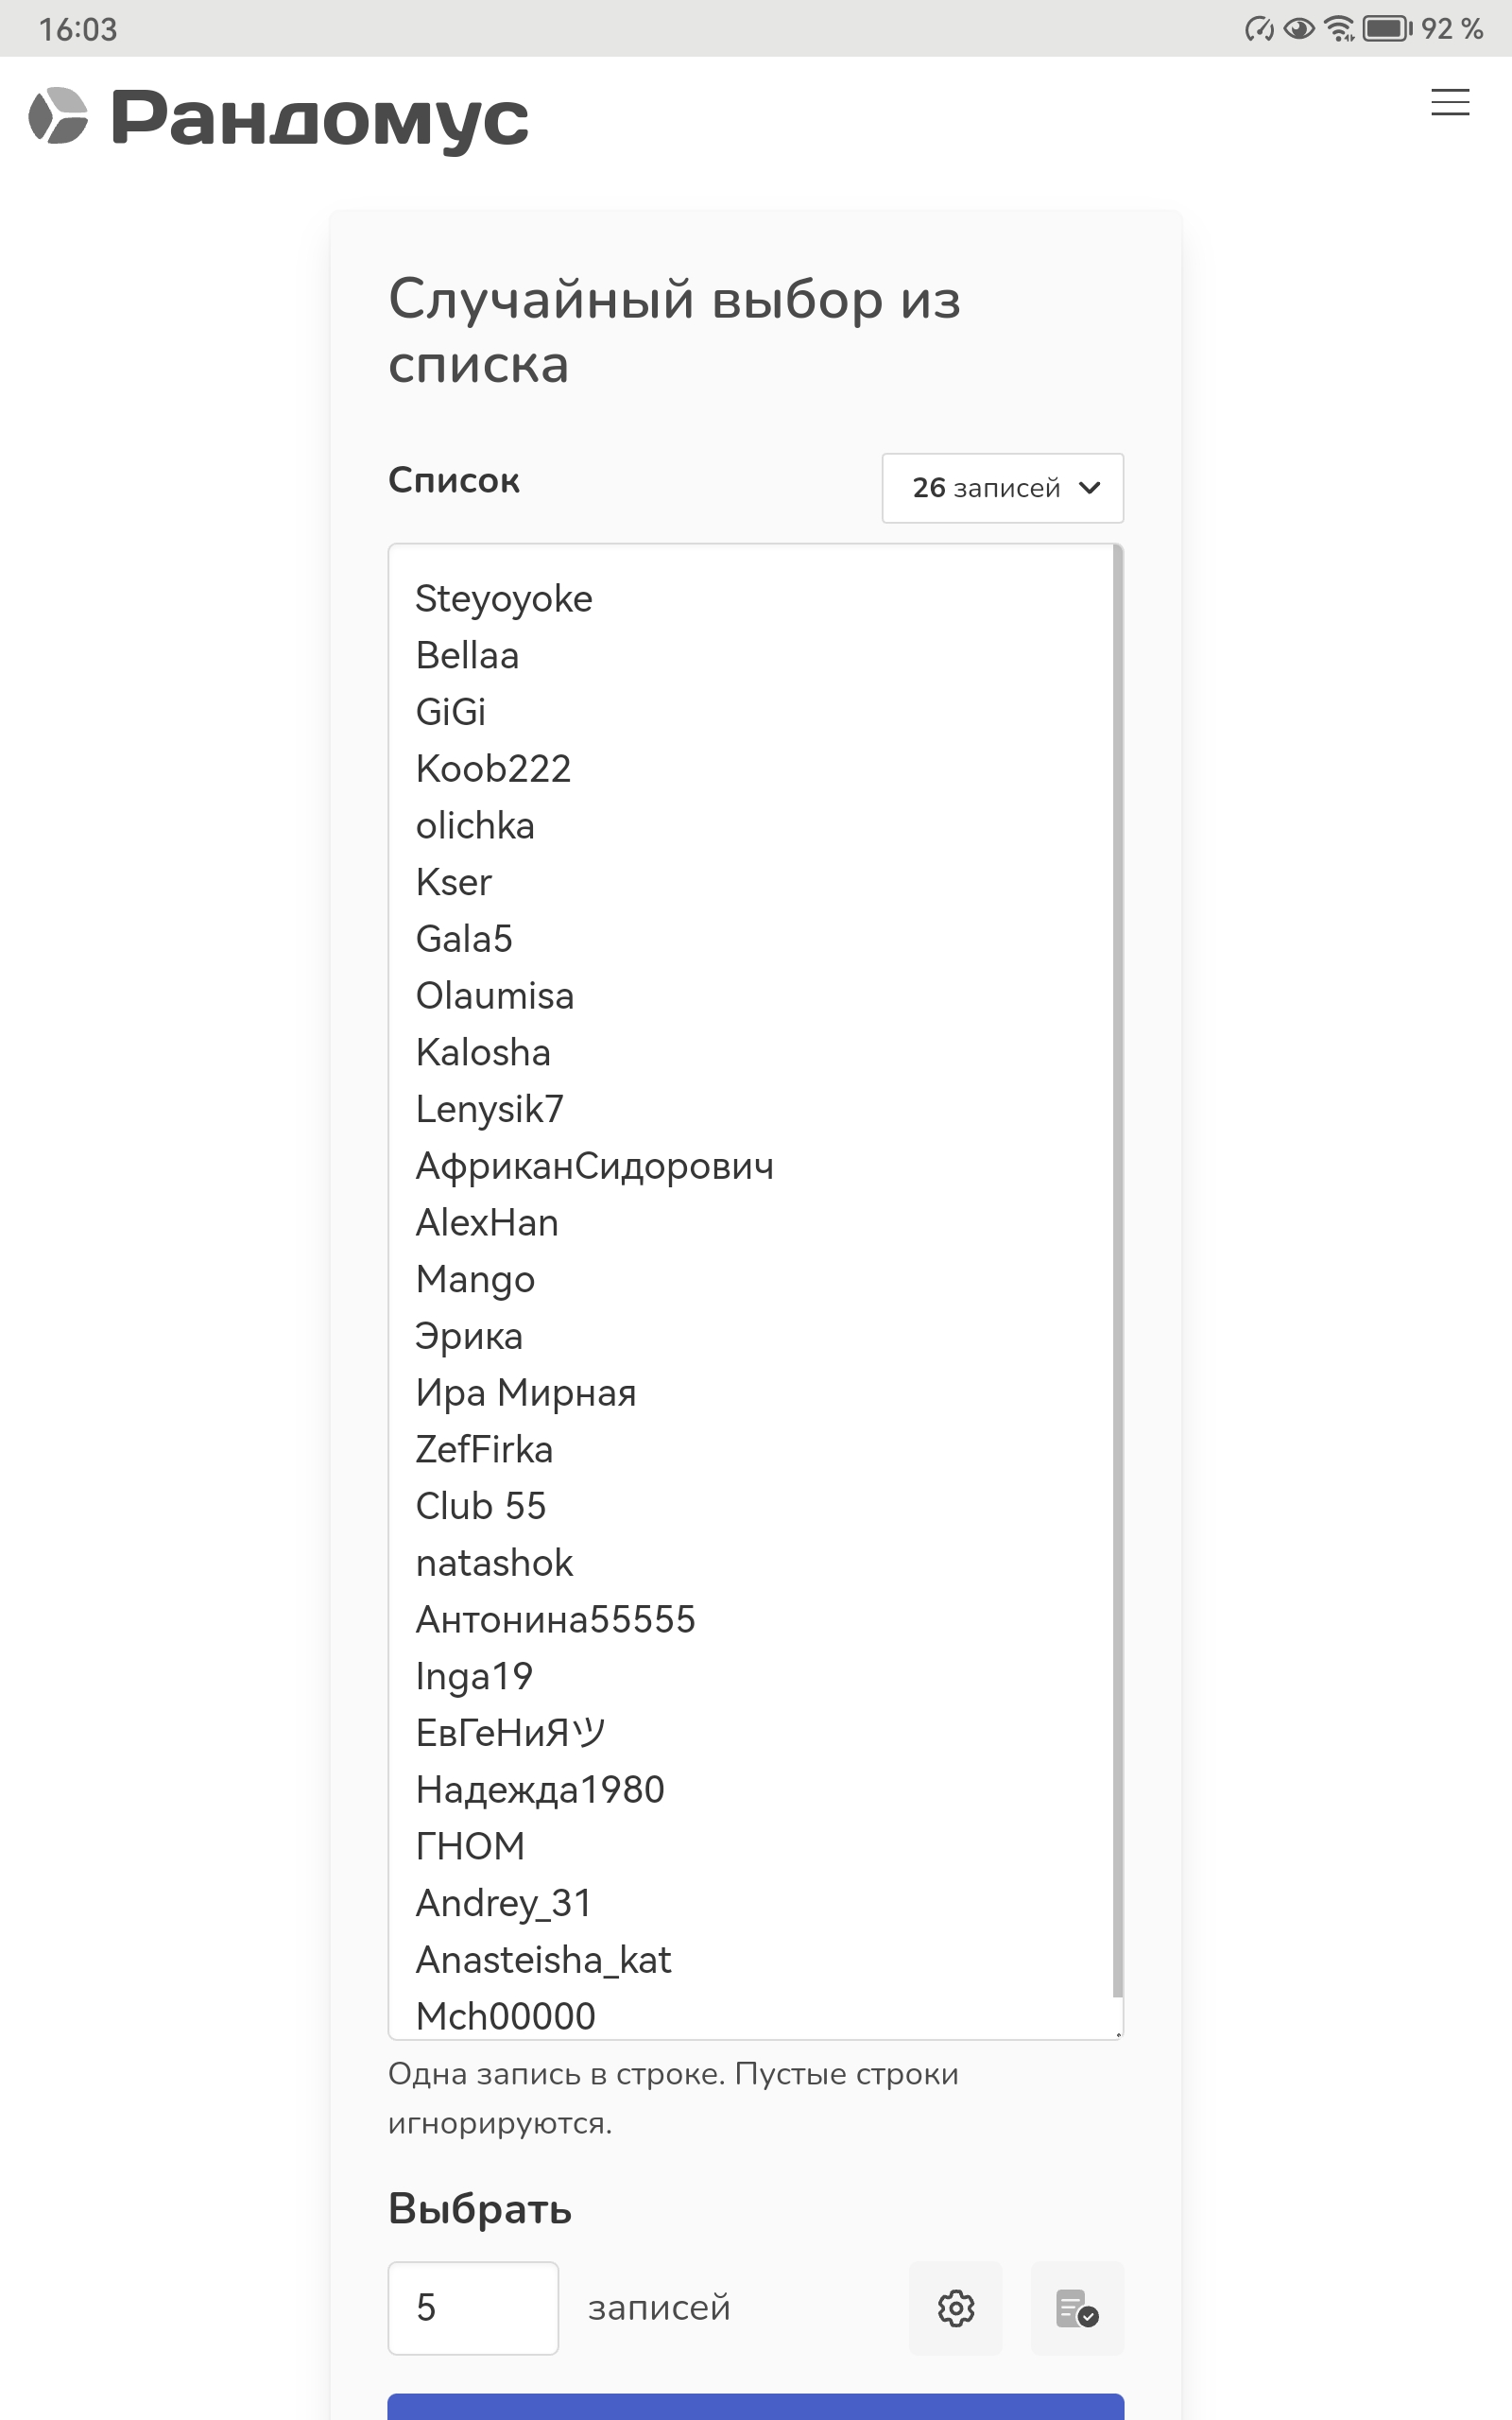The width and height of the screenshot is (1512, 2420).
Task: Tap the battery indicator icon
Action: [x=1388, y=28]
